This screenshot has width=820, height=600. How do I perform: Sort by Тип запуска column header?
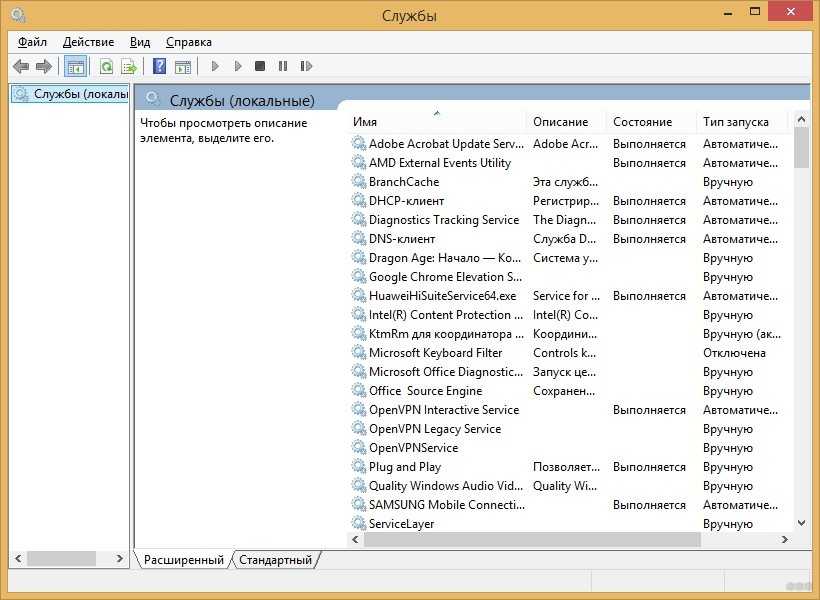click(x=736, y=122)
